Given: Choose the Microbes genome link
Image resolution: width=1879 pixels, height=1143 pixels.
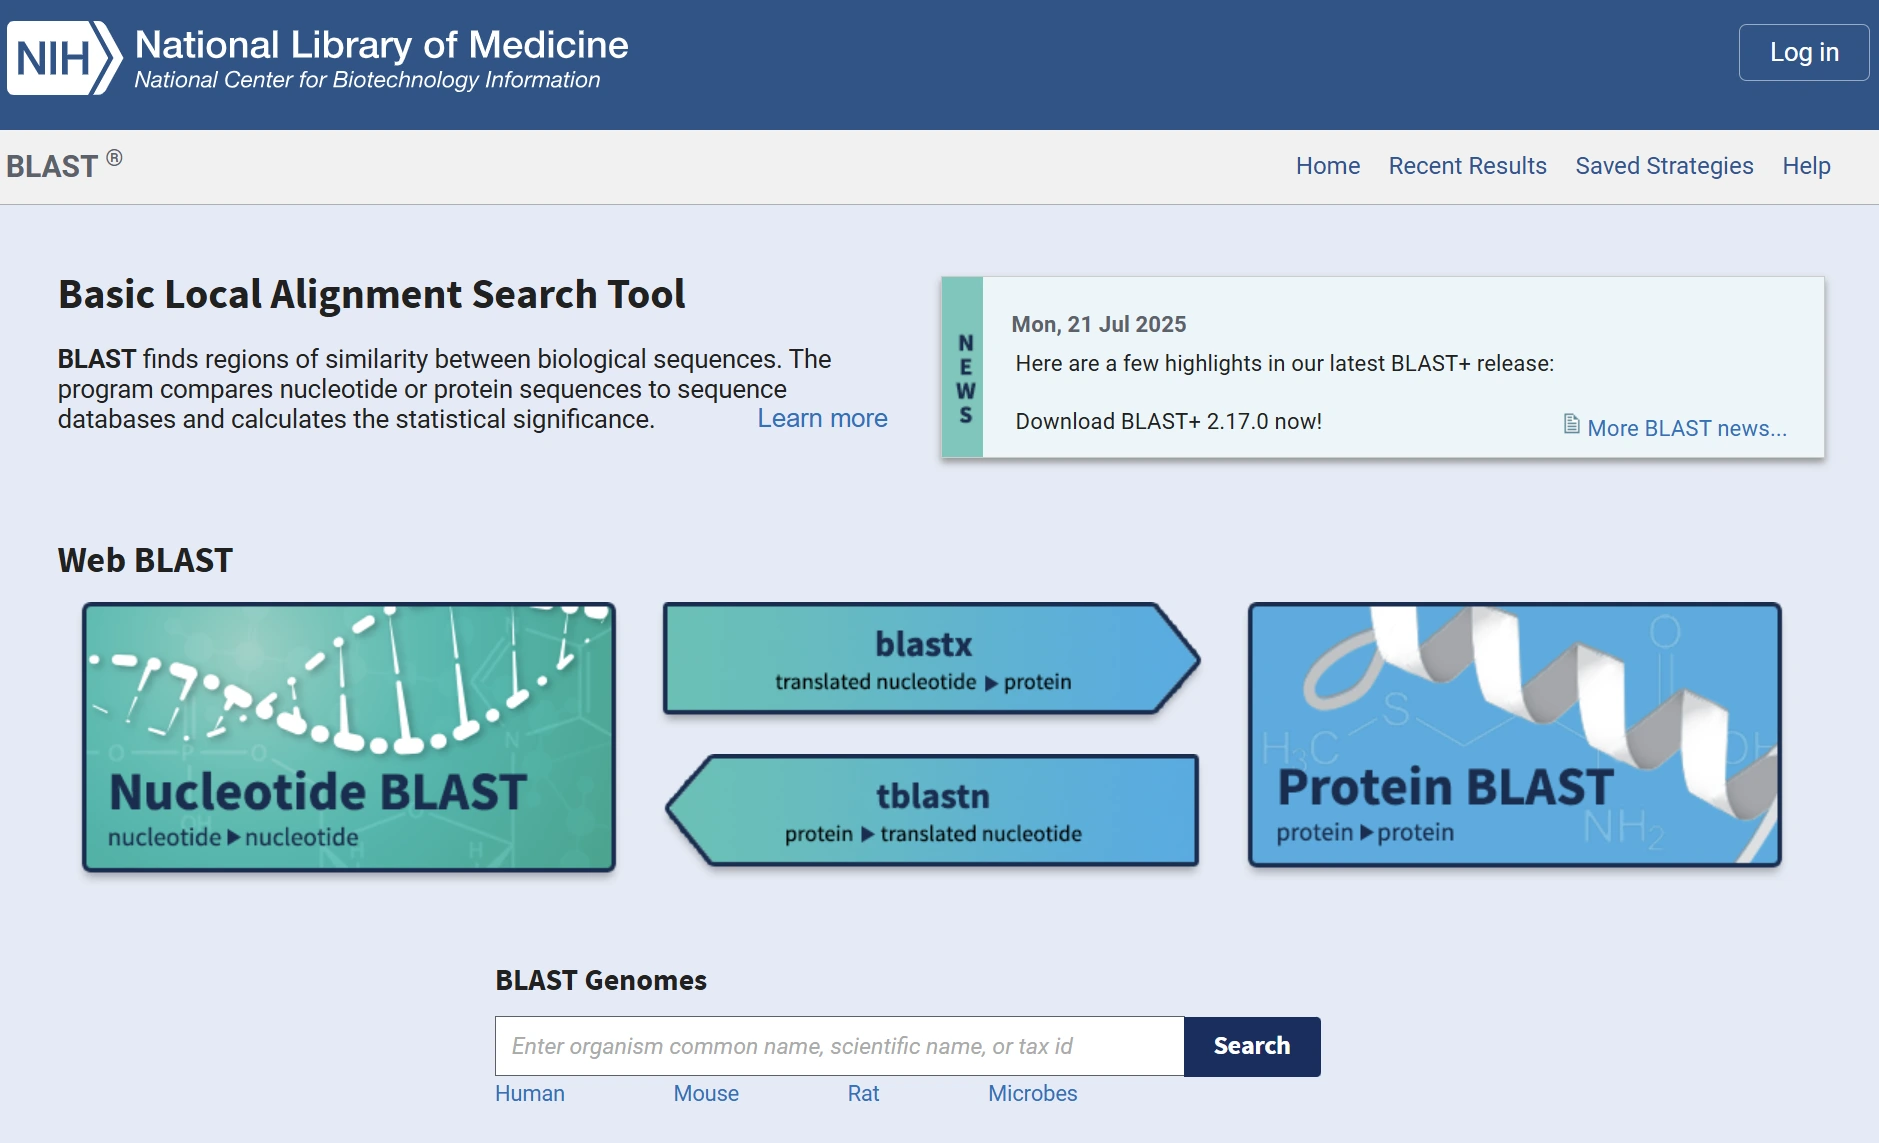Looking at the screenshot, I should (x=1032, y=1094).
